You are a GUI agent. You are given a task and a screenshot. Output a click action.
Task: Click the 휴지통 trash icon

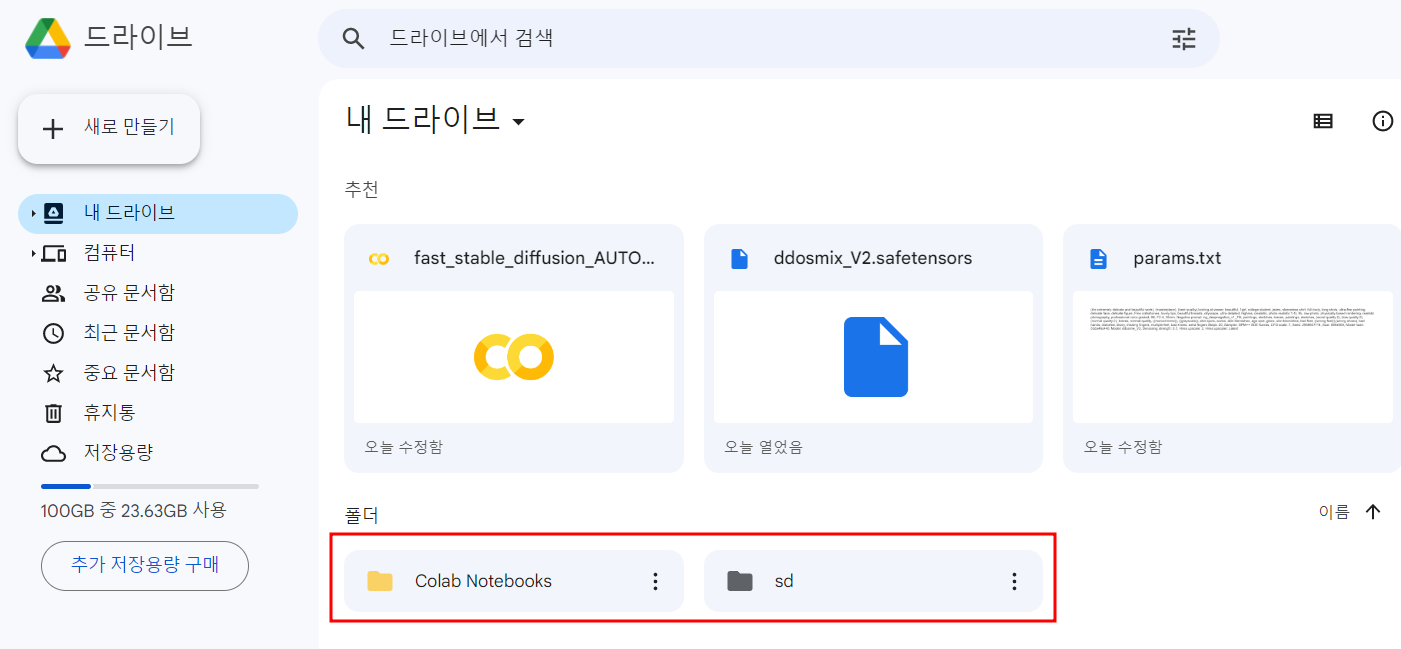[x=53, y=413]
